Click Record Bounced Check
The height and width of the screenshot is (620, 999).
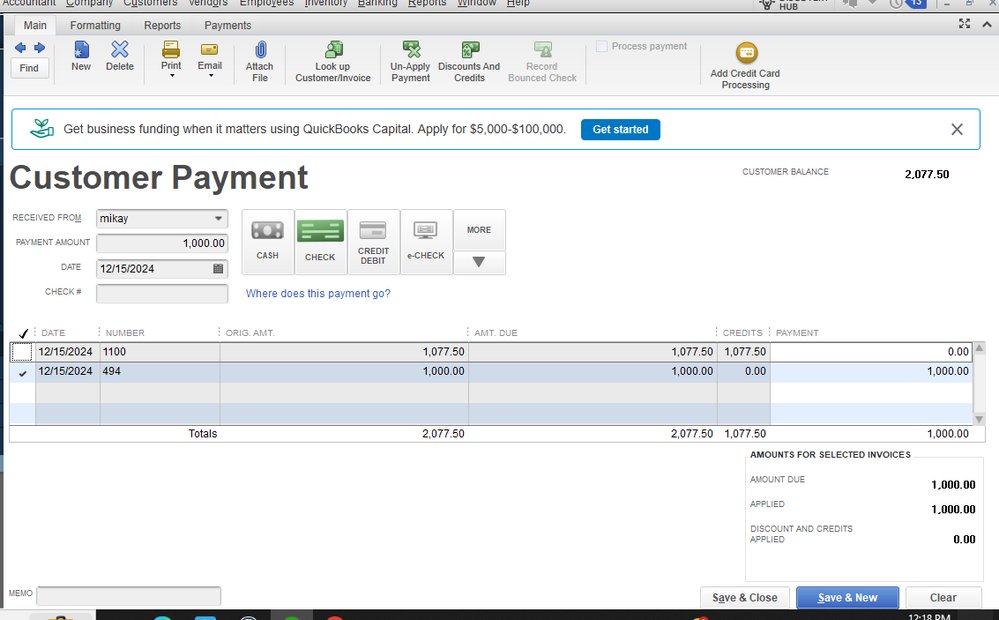pos(542,61)
